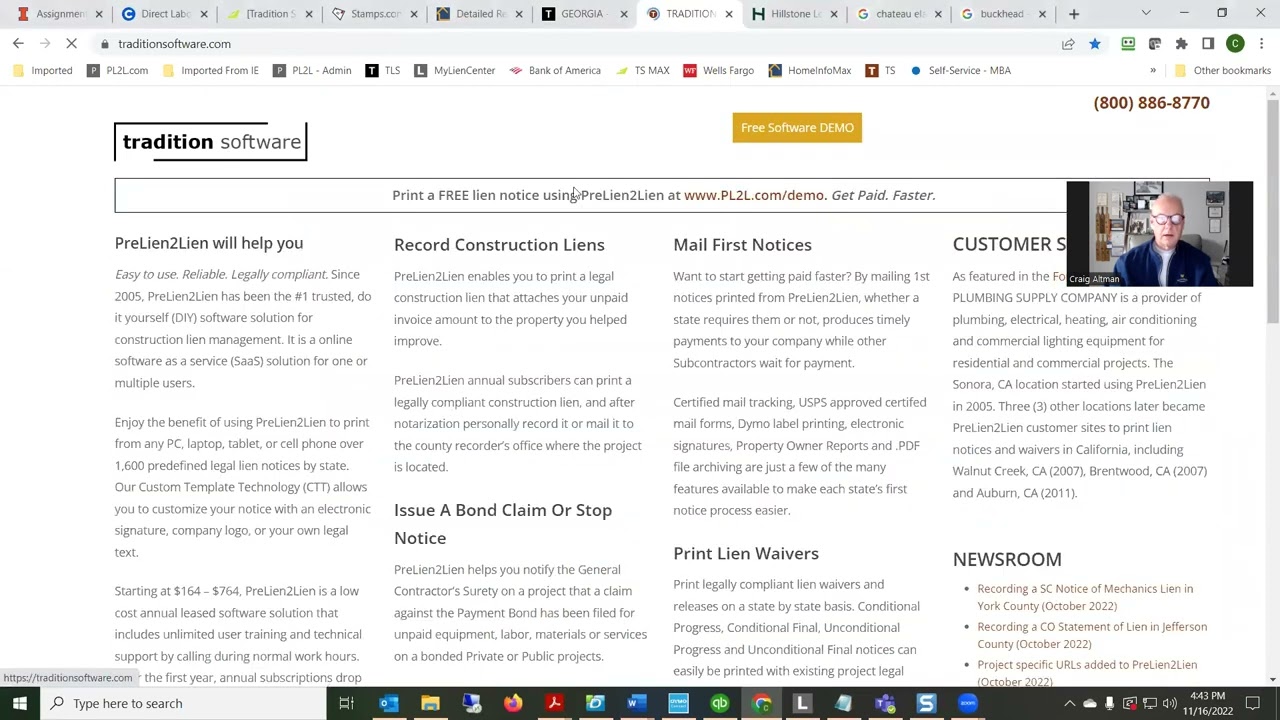Open the share page icon in address bar
Screen dimensions: 1280x720
pyautogui.click(x=1068, y=44)
